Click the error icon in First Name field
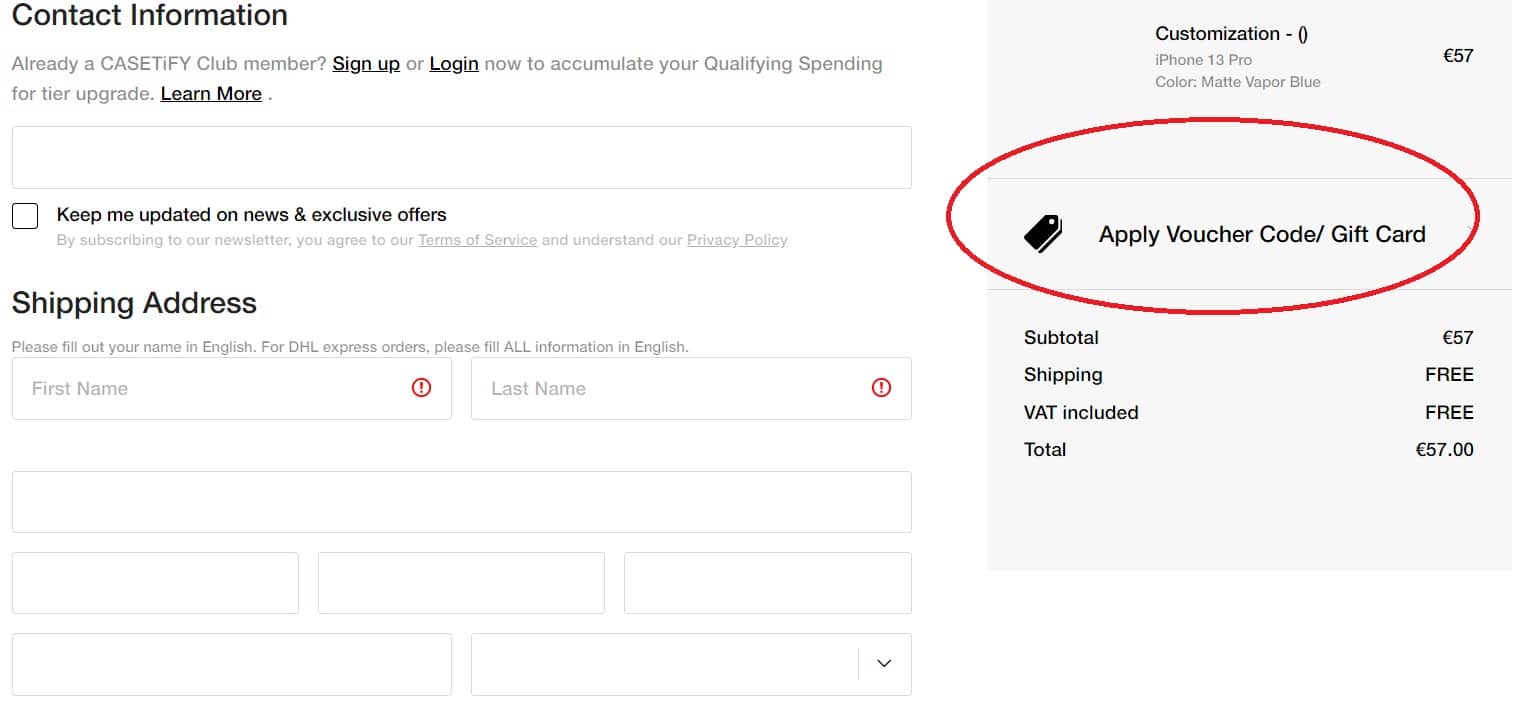Screen dimensions: 1524x706 (x=421, y=388)
